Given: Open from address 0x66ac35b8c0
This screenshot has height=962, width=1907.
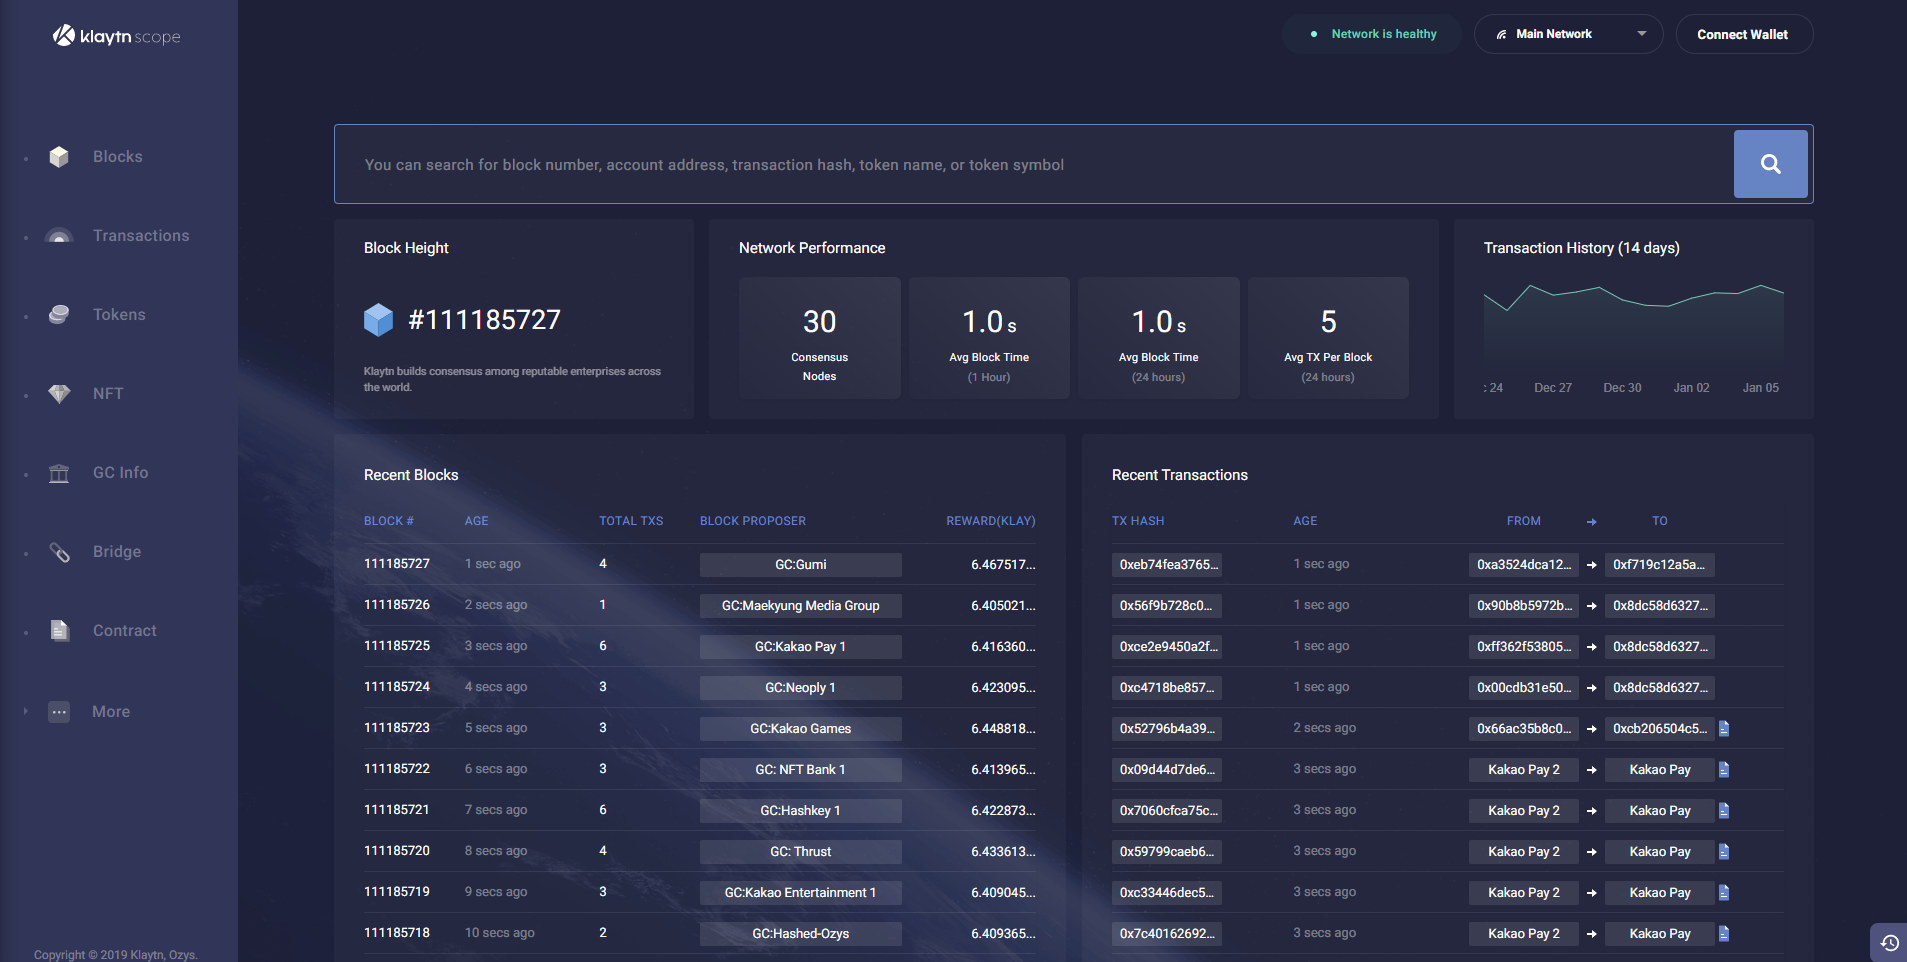Looking at the screenshot, I should [x=1524, y=729].
